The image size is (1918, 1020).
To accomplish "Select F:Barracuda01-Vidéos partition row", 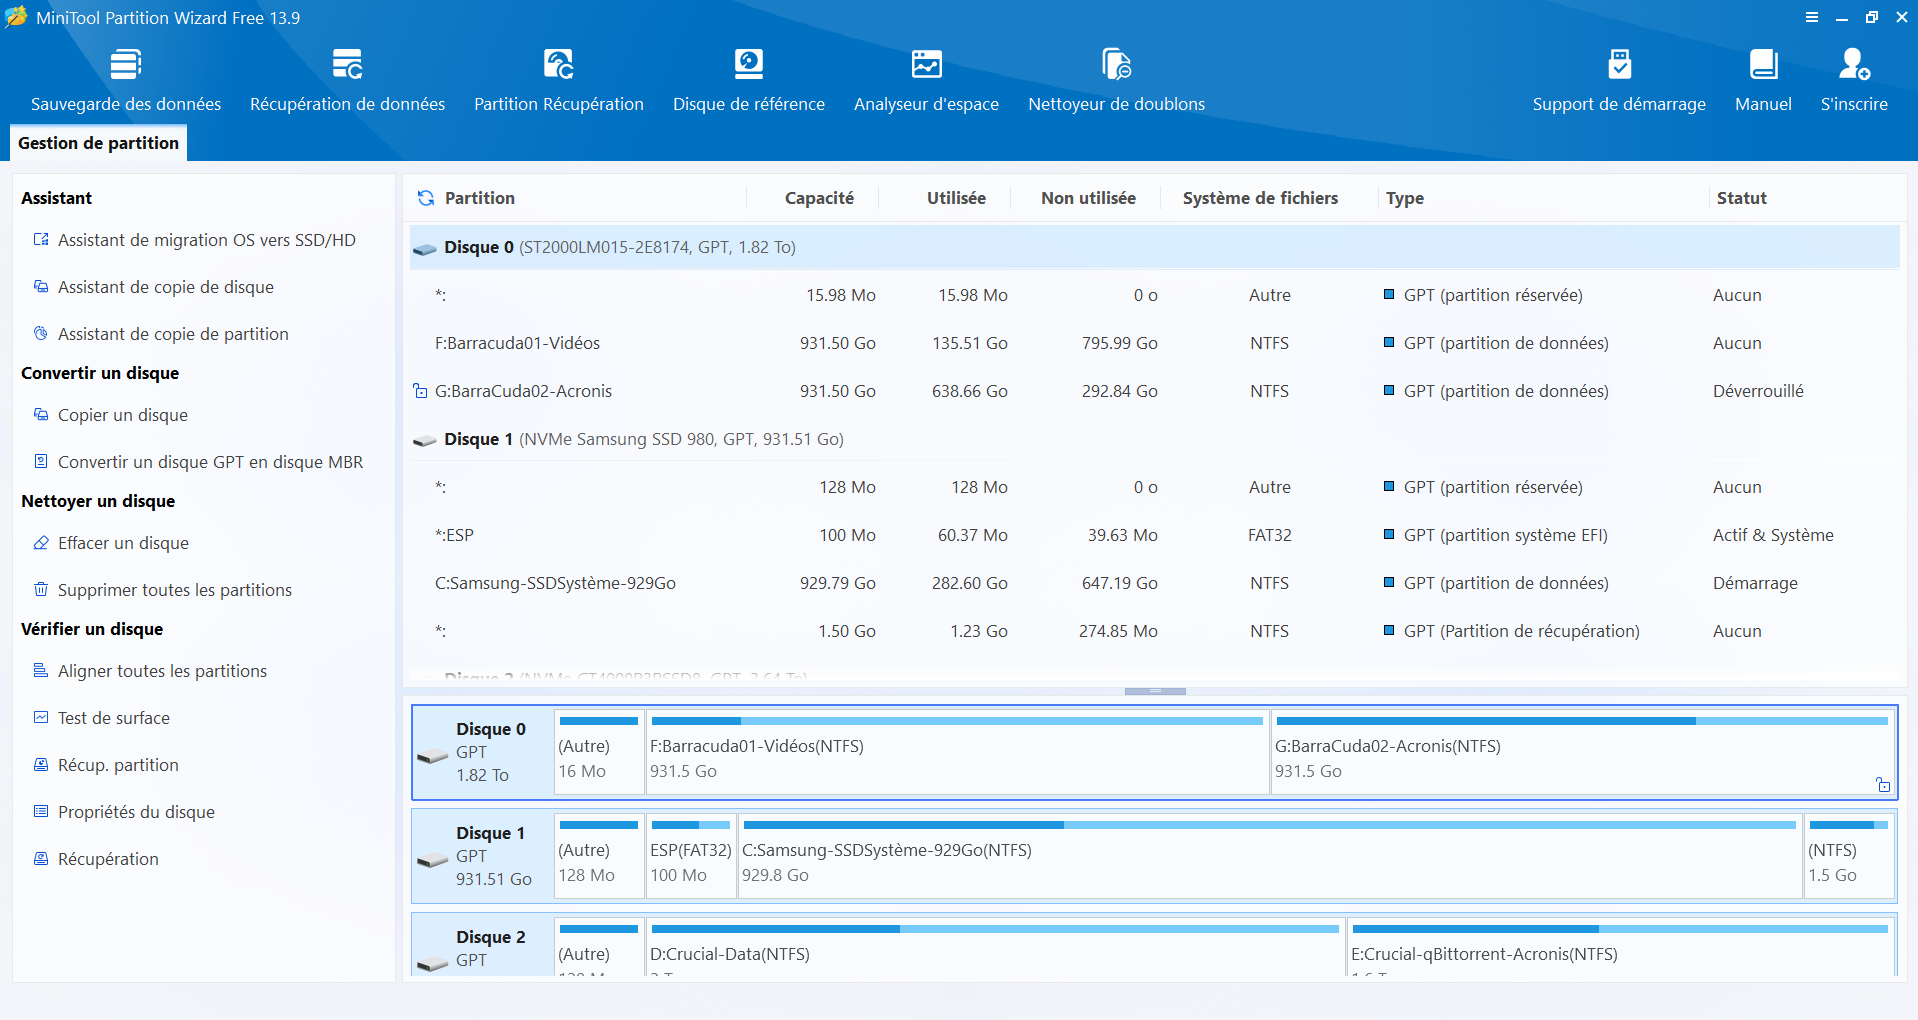I will pos(1155,343).
